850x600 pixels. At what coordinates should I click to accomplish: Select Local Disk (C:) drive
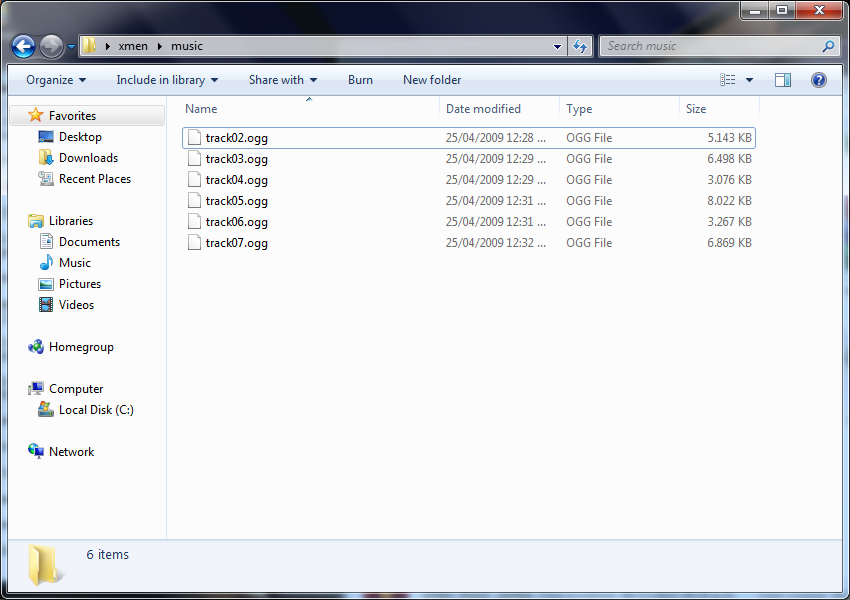pyautogui.click(x=95, y=410)
